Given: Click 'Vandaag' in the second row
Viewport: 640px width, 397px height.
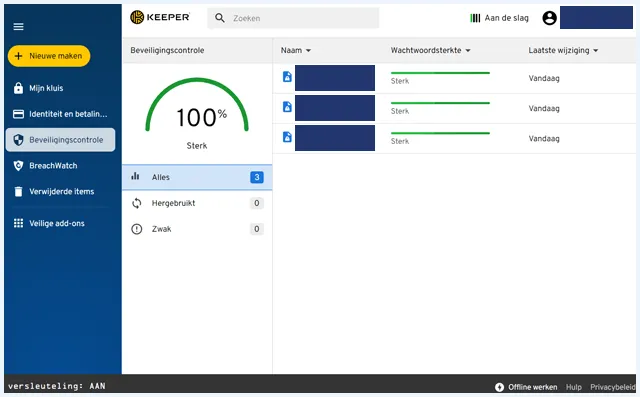Looking at the screenshot, I should [544, 109].
